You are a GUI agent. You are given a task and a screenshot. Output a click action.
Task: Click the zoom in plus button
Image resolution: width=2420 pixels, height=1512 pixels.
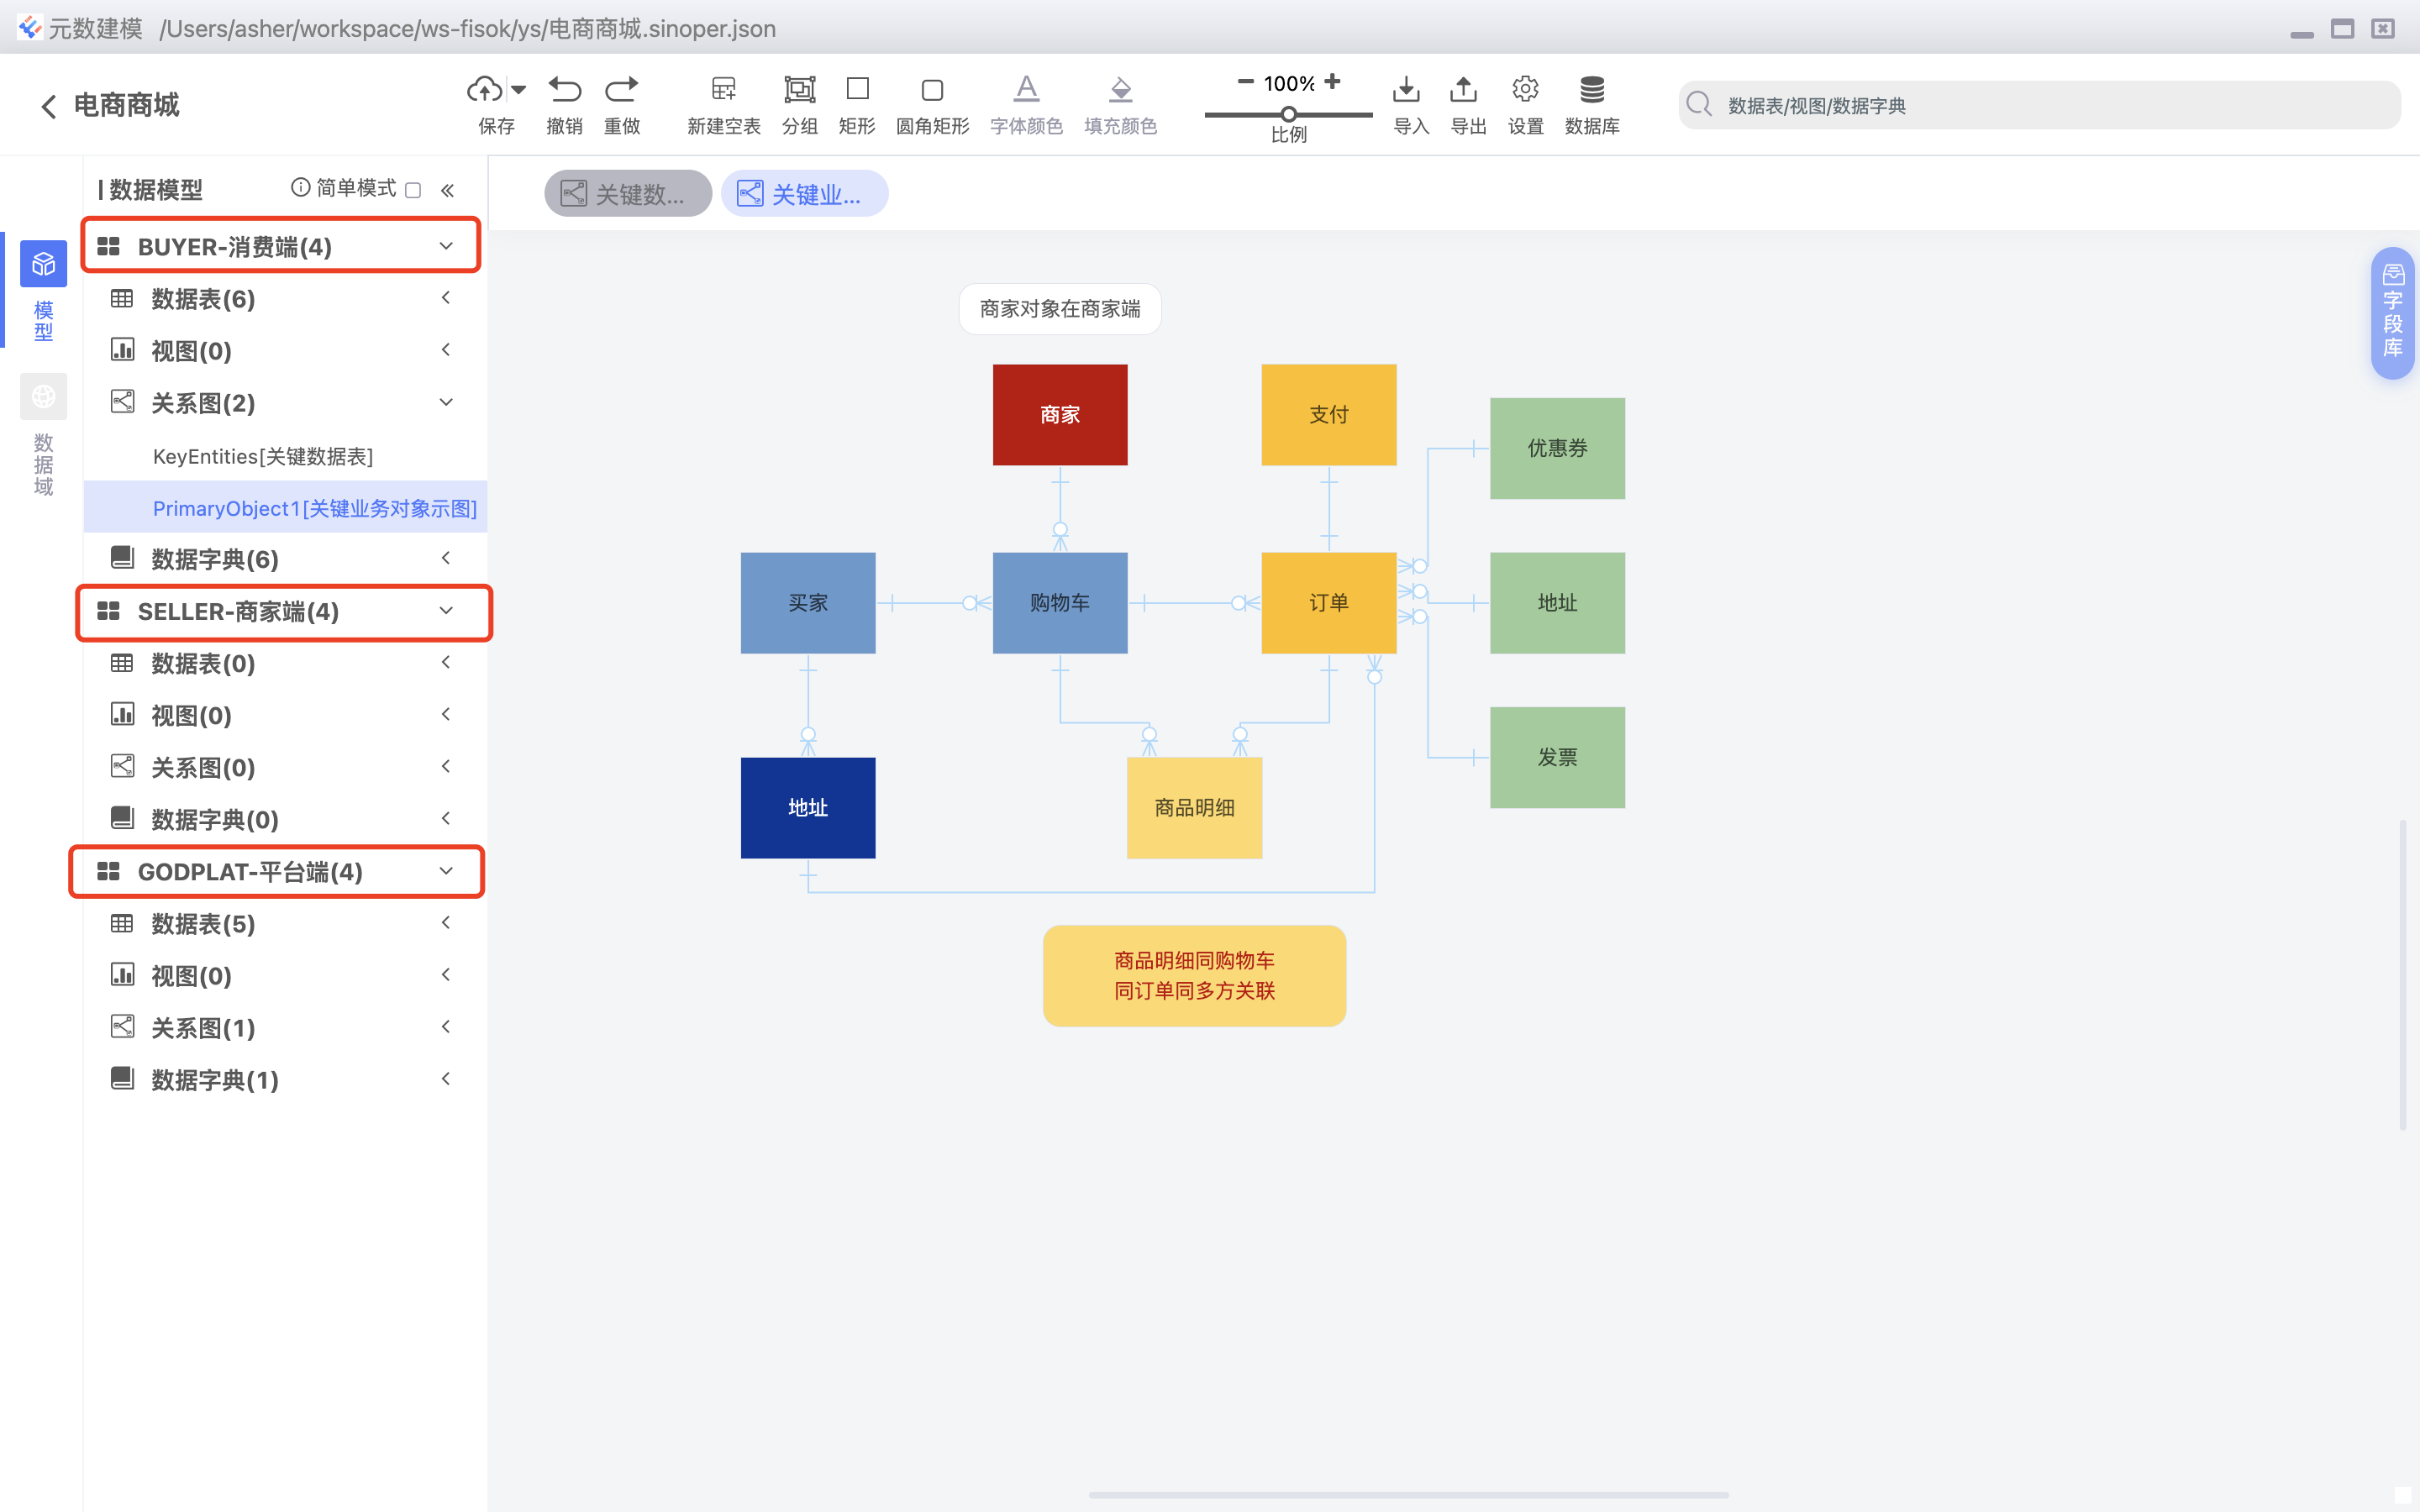1332,82
